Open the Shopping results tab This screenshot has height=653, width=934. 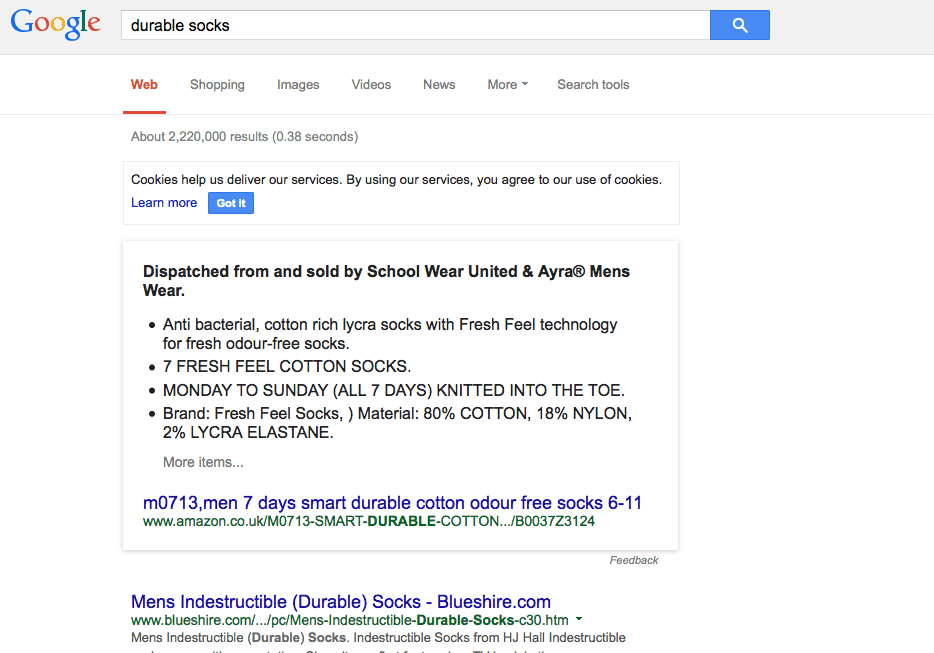(217, 85)
